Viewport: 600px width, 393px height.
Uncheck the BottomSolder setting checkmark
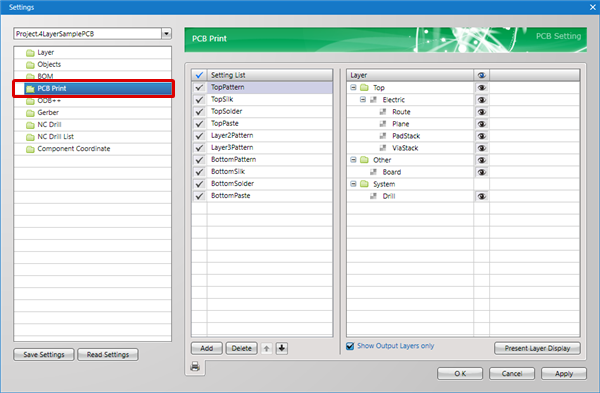click(199, 184)
